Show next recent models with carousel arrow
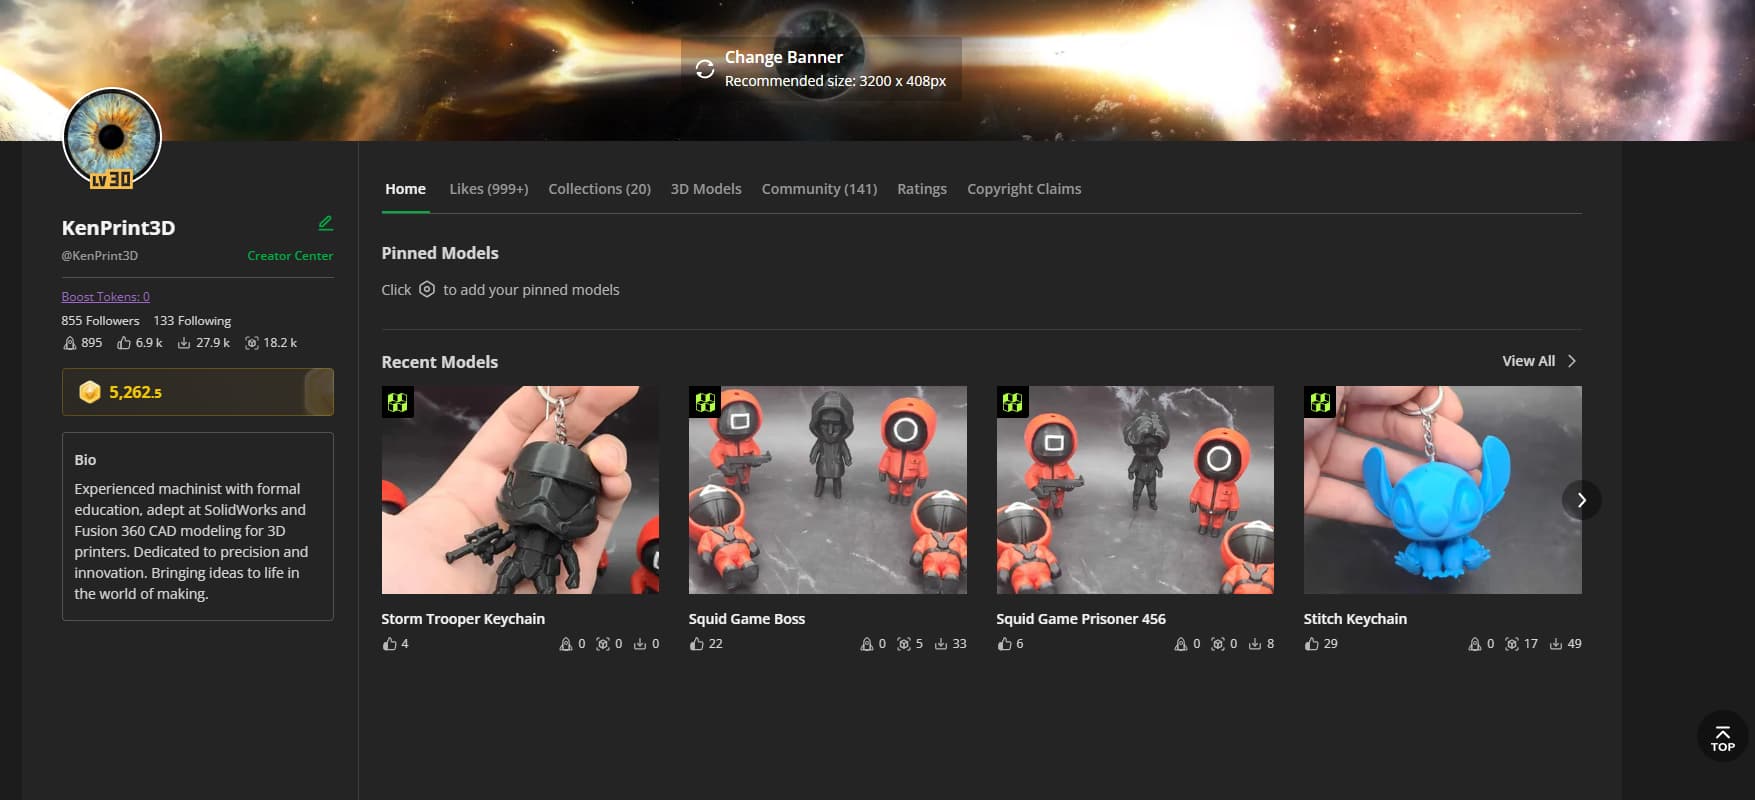This screenshot has height=800, width=1755. [x=1581, y=500]
